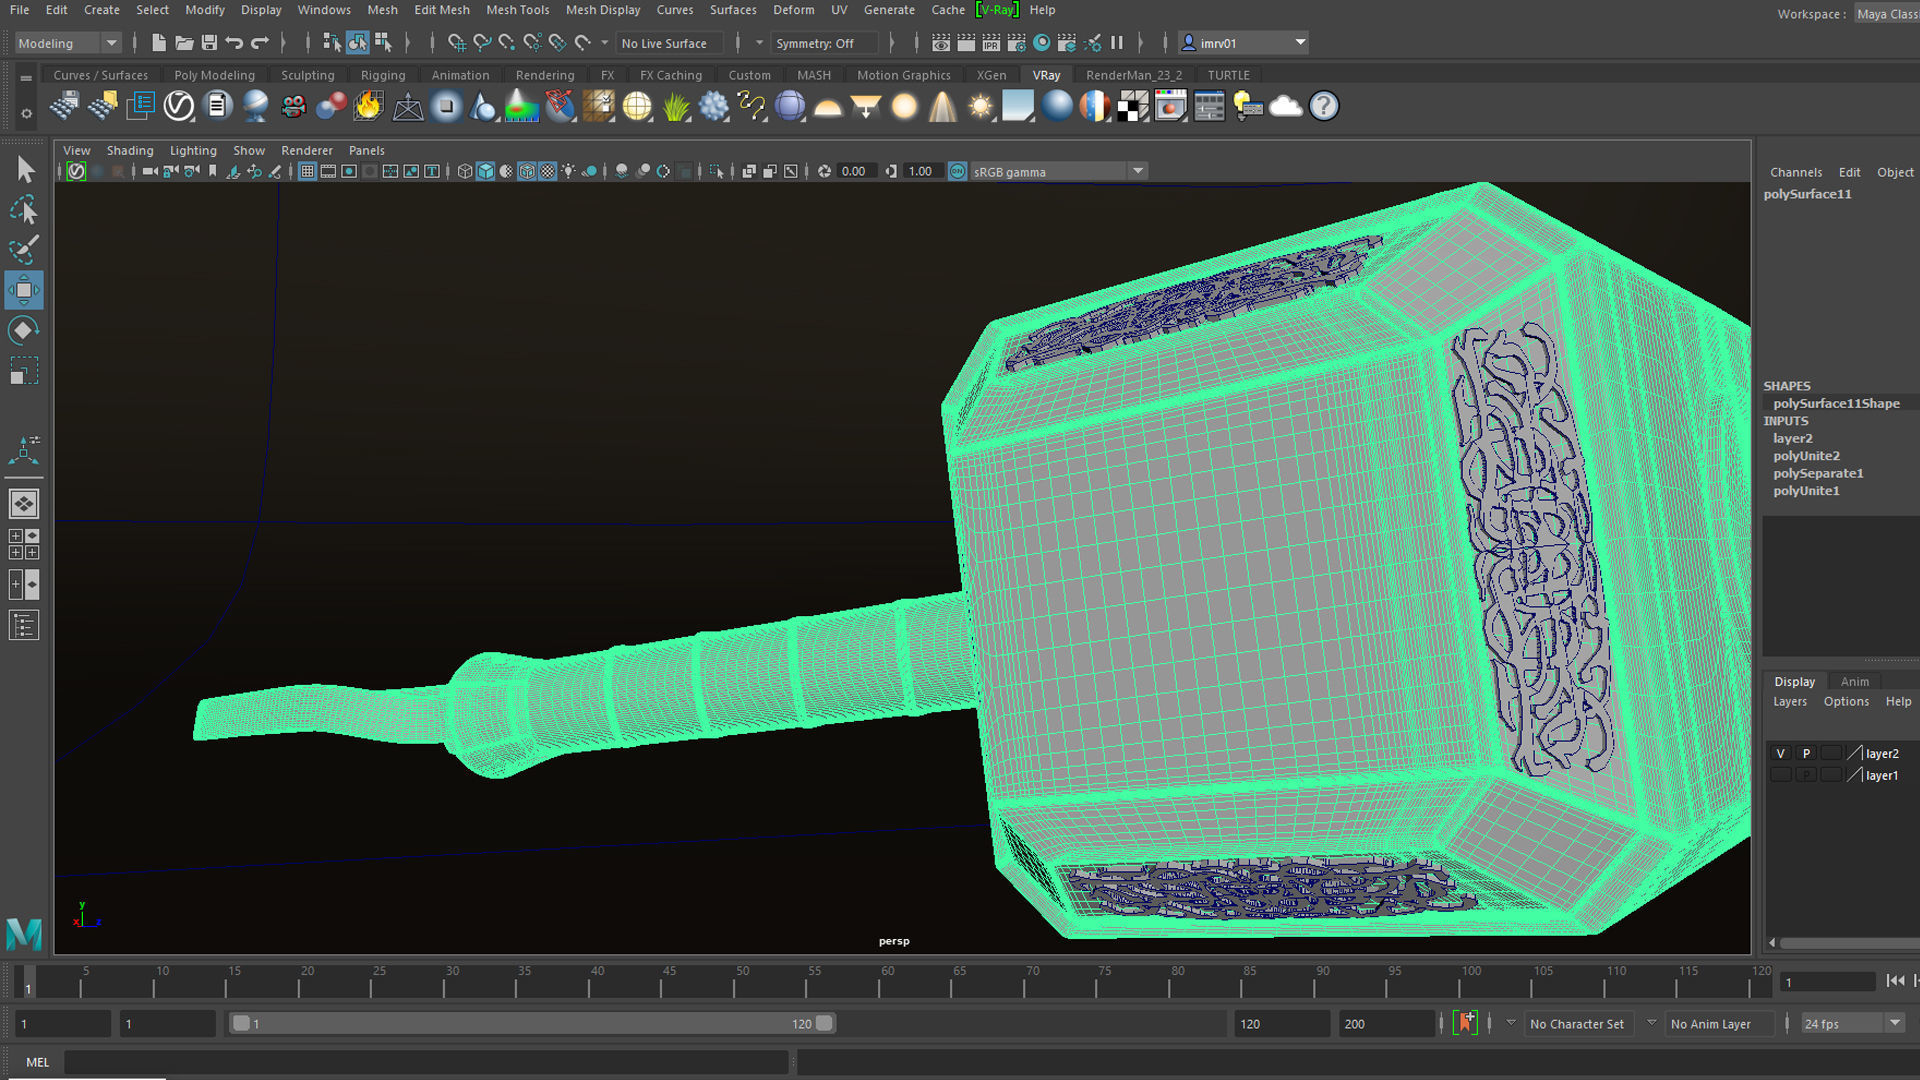The image size is (1920, 1080).
Task: Select the Paint Selection tool
Action: coord(24,250)
